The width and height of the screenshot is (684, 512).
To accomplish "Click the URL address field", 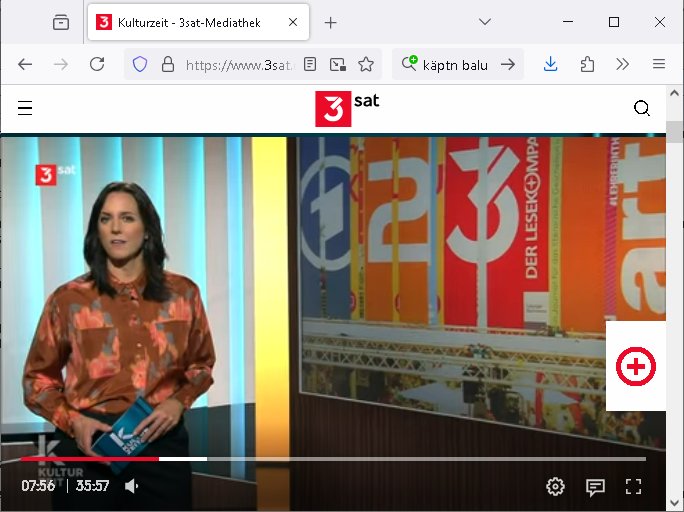I will (238, 64).
